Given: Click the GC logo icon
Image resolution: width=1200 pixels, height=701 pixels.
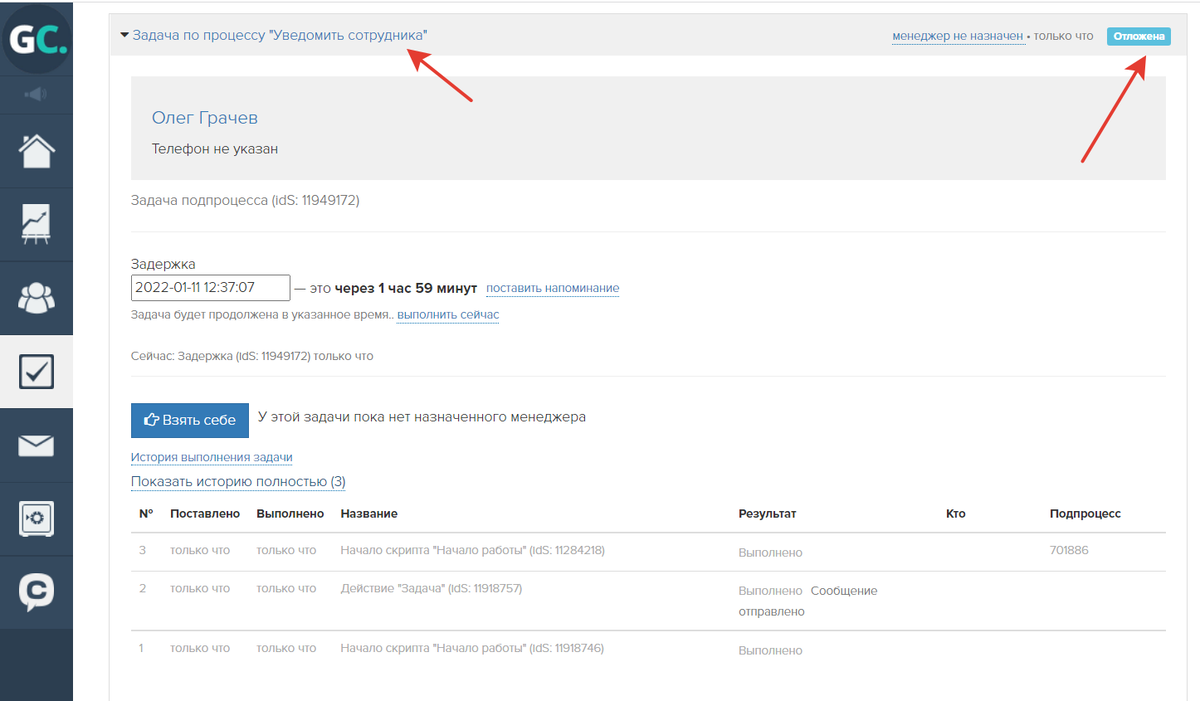Looking at the screenshot, I should tap(37, 39).
